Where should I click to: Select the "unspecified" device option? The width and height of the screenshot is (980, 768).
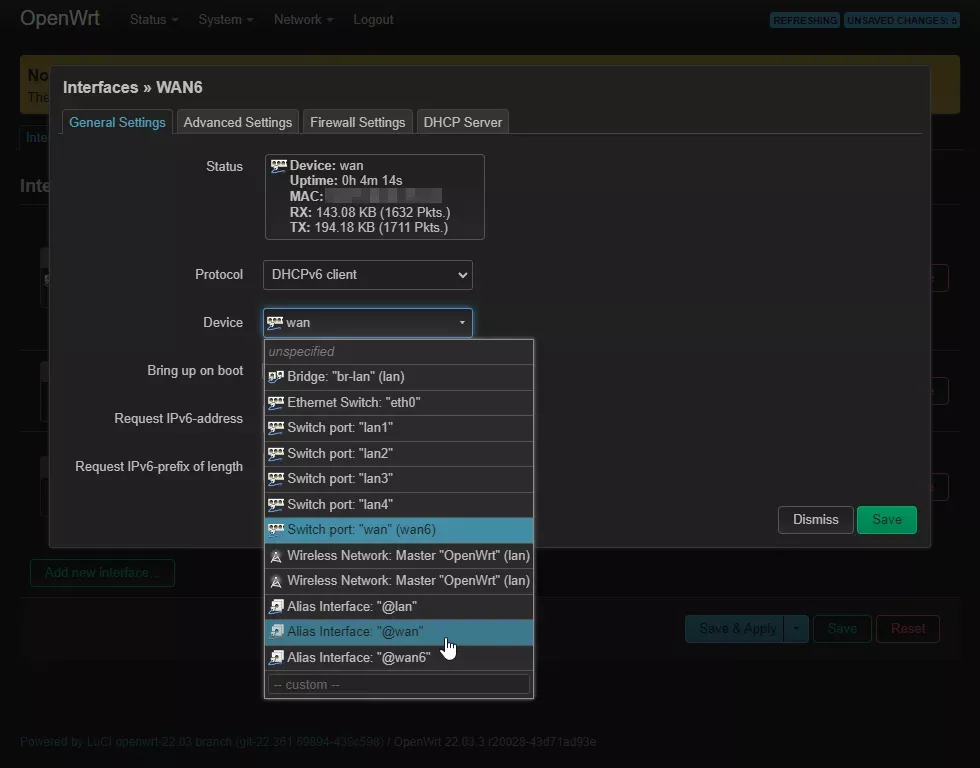coord(399,352)
